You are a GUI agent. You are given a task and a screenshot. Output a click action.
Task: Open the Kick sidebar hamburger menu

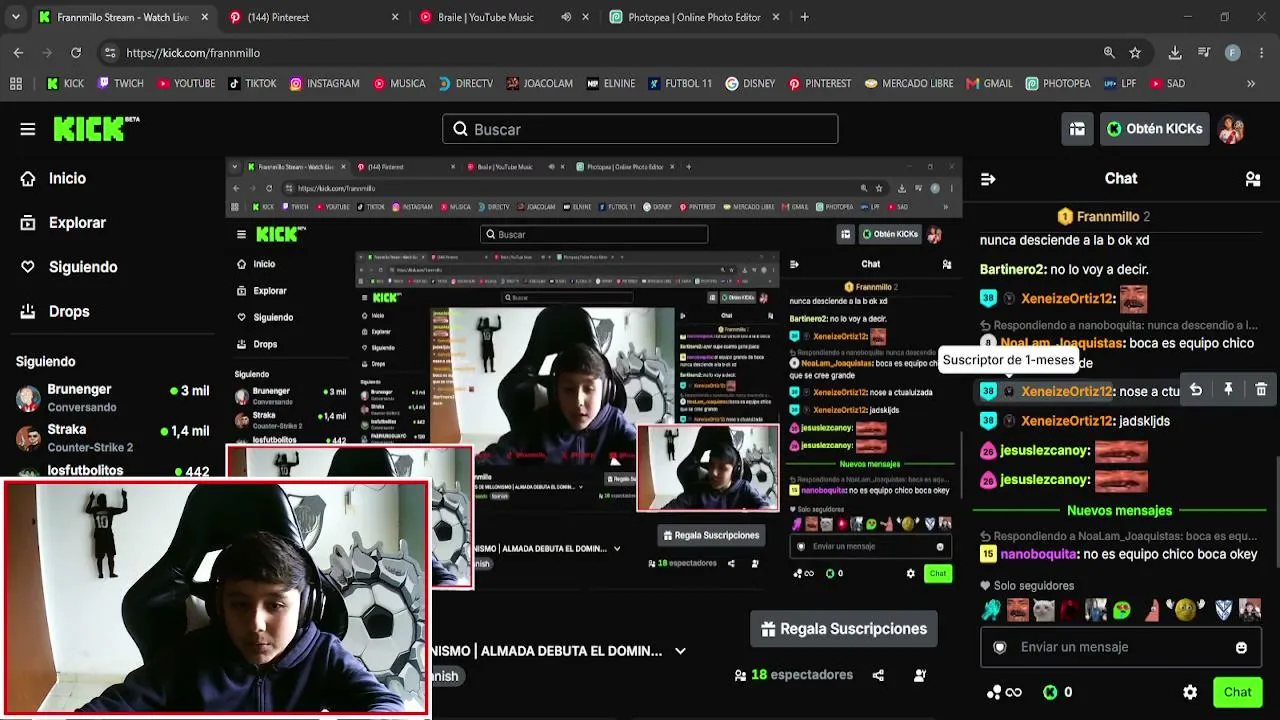pyautogui.click(x=28, y=129)
